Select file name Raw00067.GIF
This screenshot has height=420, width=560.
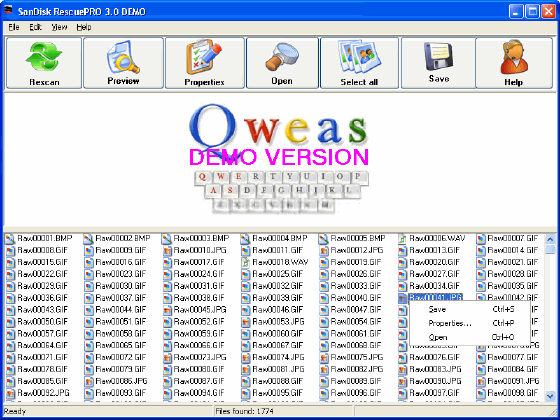pyautogui.click(x=278, y=345)
